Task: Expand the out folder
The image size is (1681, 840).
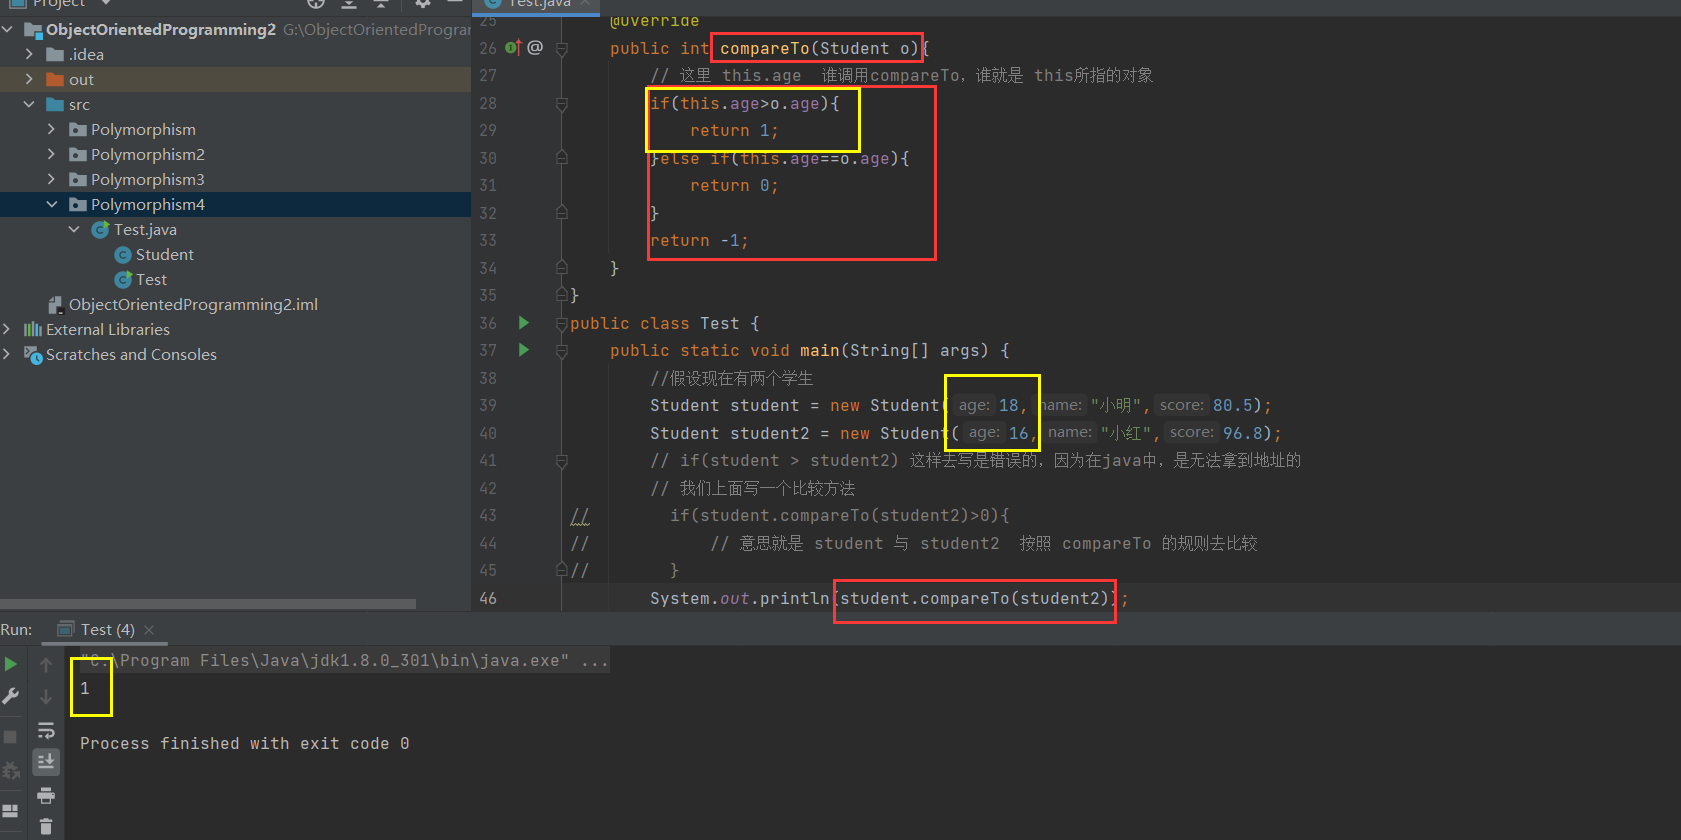Action: pyautogui.click(x=29, y=80)
